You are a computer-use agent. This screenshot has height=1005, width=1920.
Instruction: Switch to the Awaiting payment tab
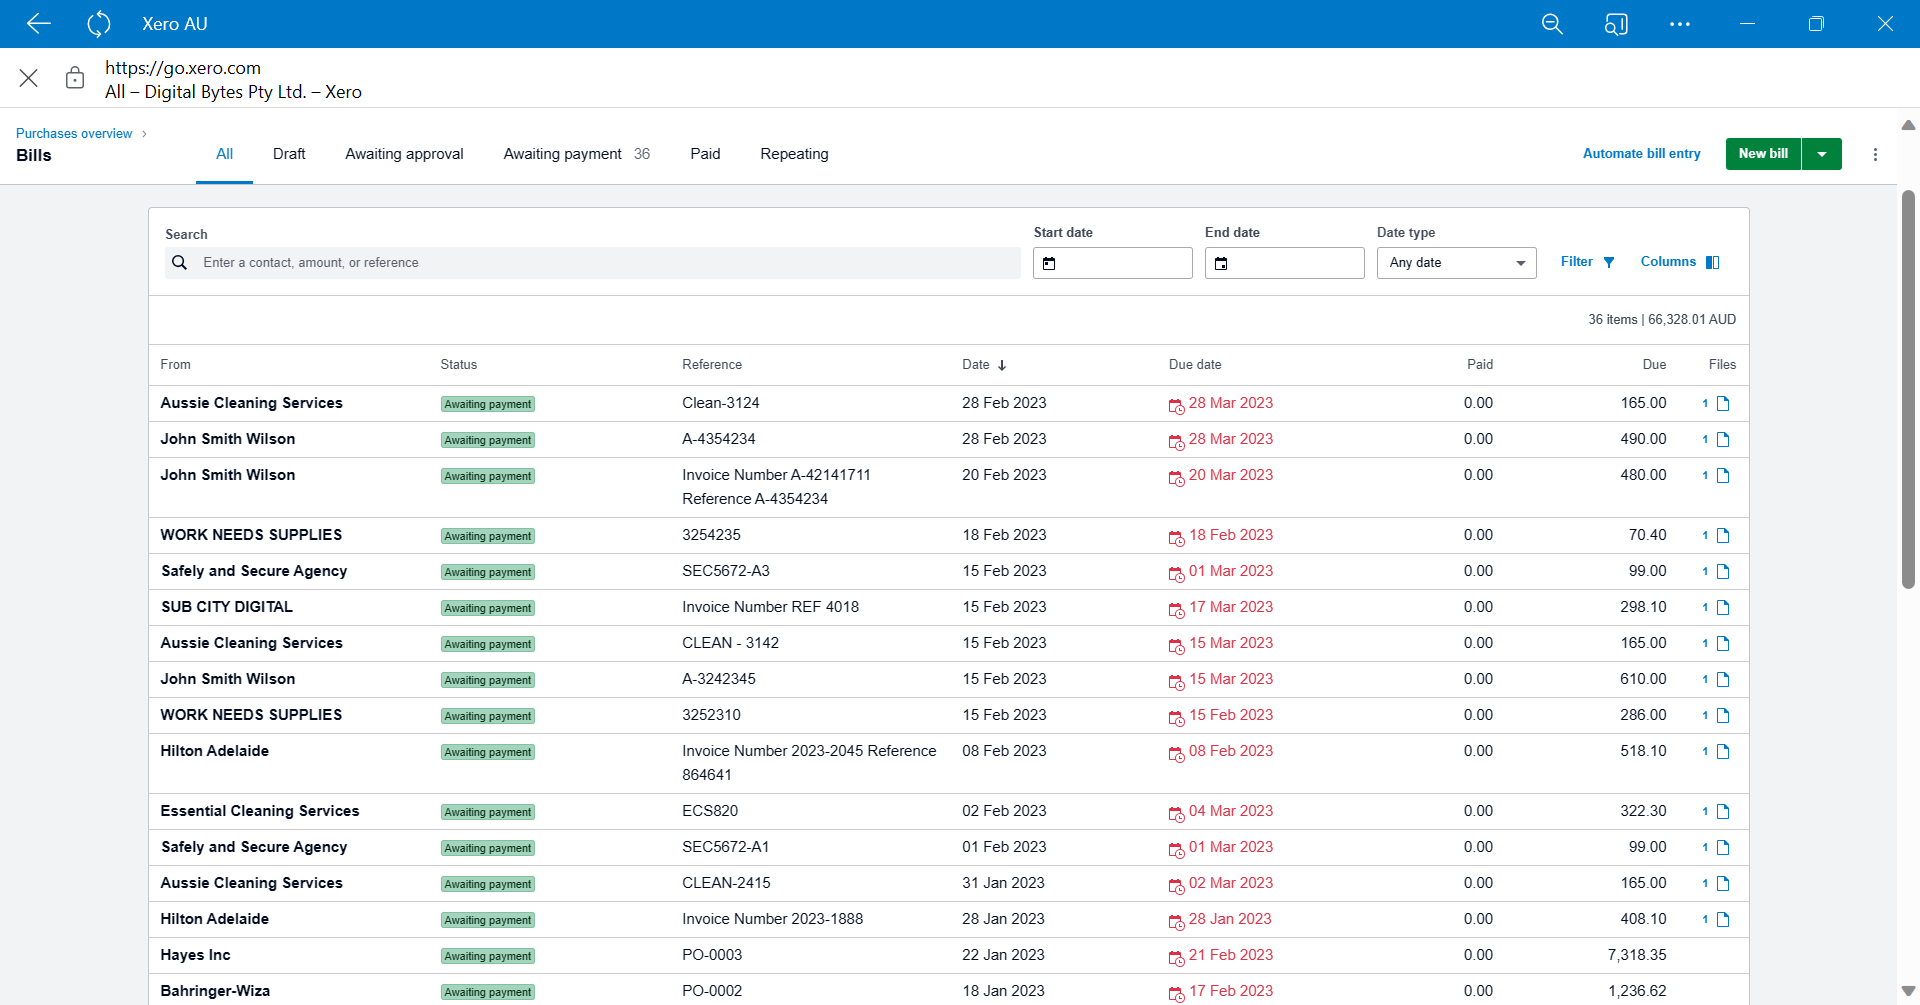pos(563,154)
